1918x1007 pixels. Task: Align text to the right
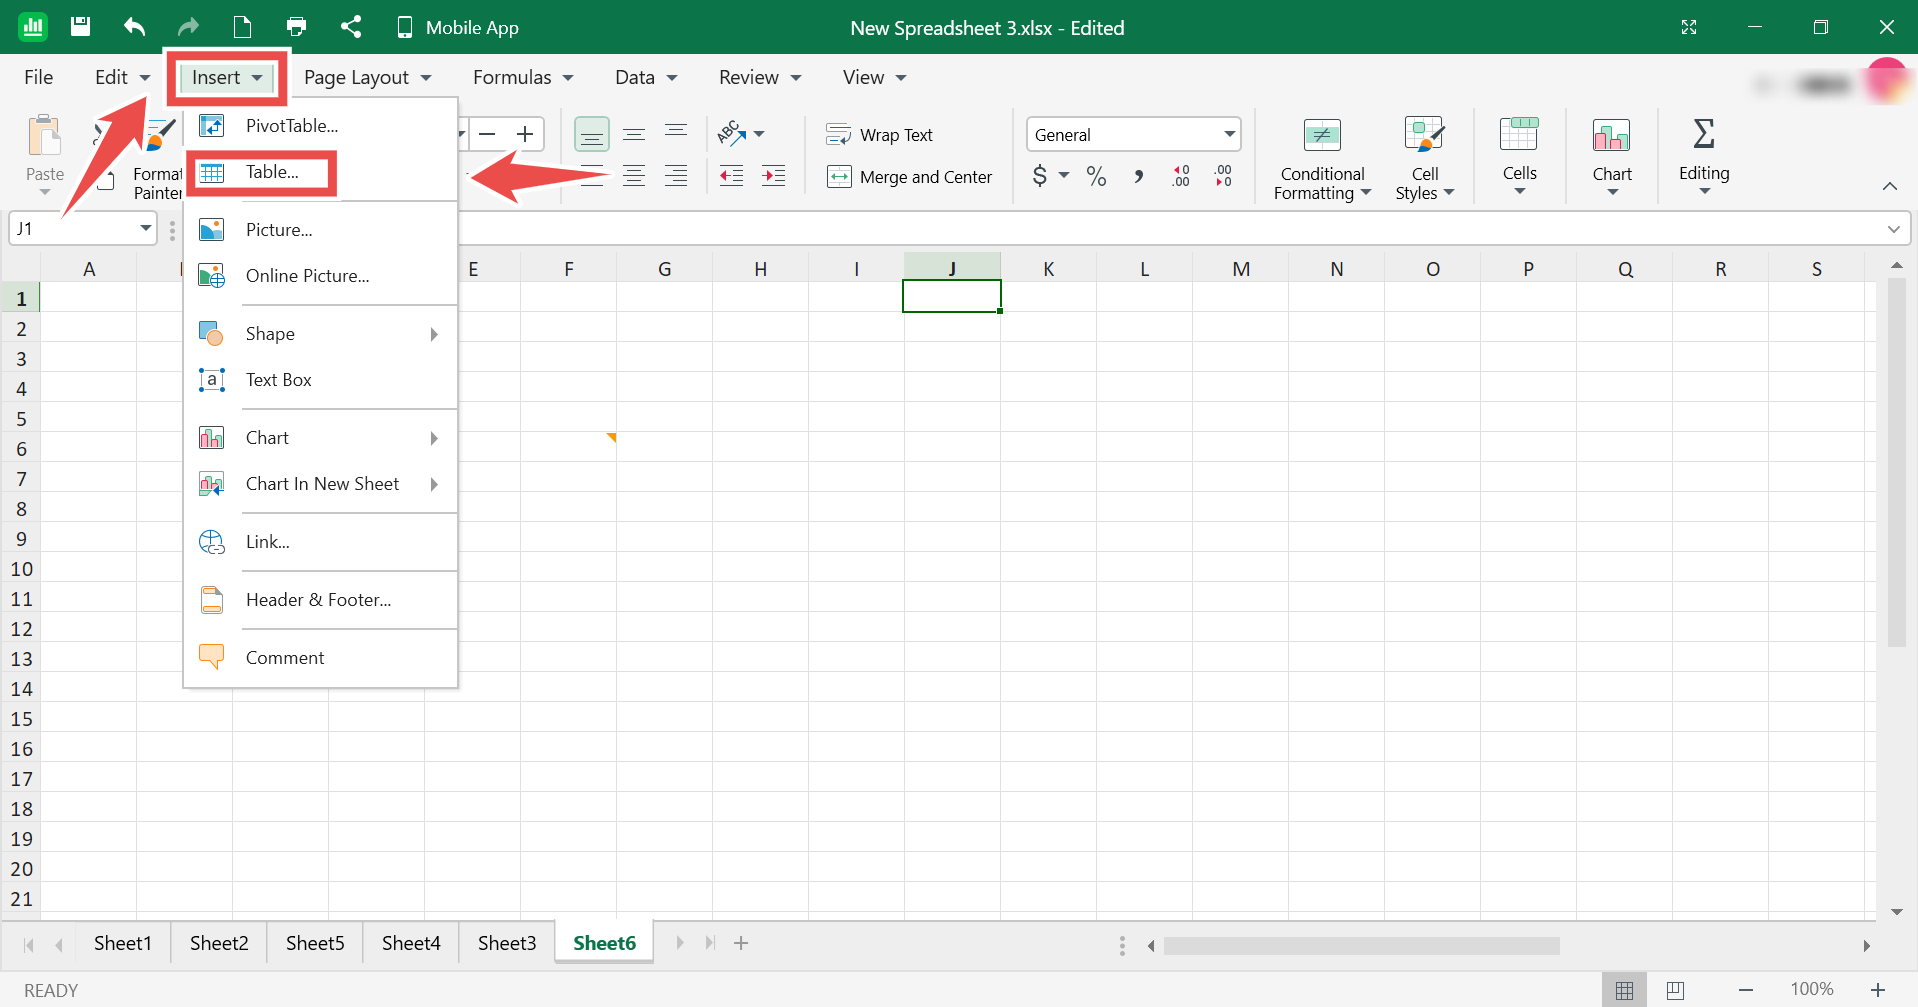pyautogui.click(x=676, y=176)
